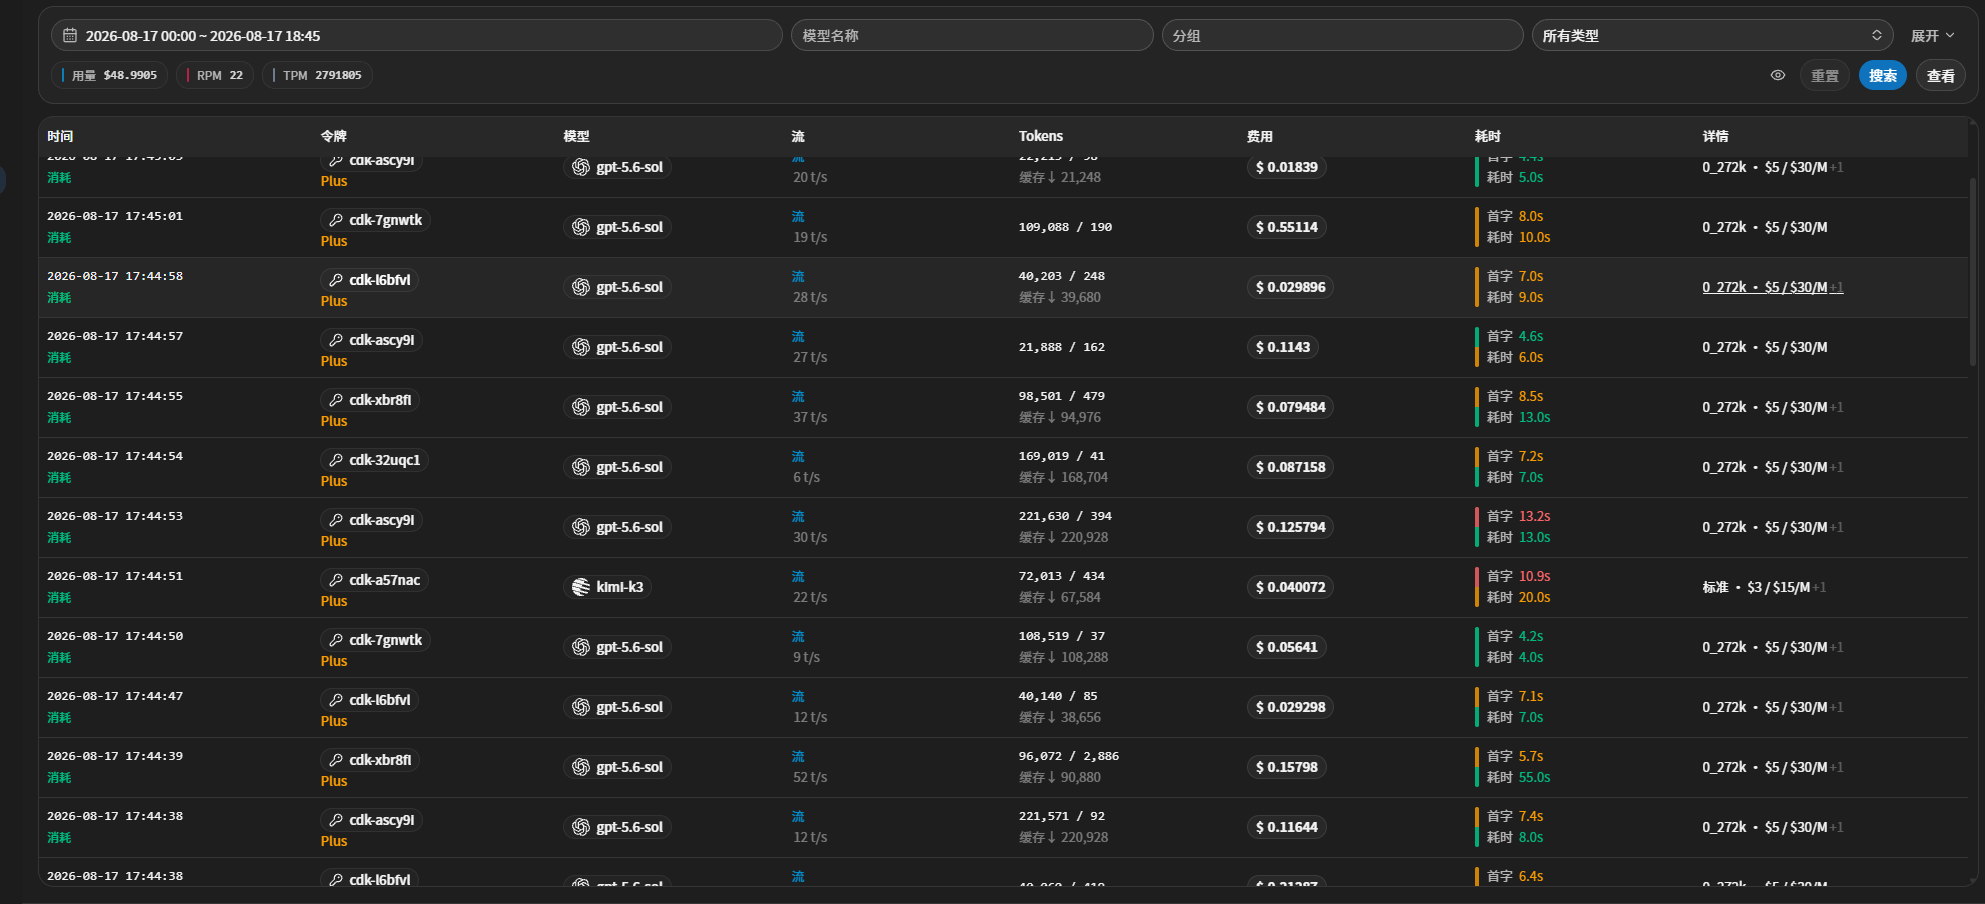Click key icon of cdk-l6bfvl at 17:44:47
The image size is (1985, 904).
point(336,700)
